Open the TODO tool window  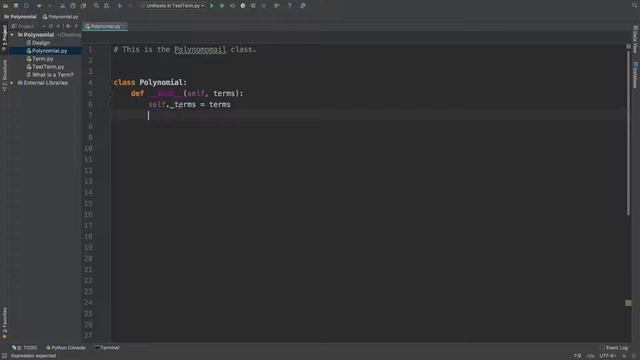(24, 348)
